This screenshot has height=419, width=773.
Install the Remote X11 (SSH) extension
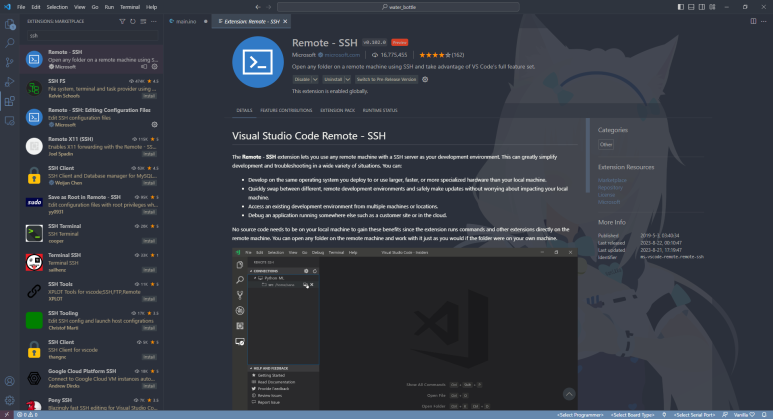coord(149,154)
